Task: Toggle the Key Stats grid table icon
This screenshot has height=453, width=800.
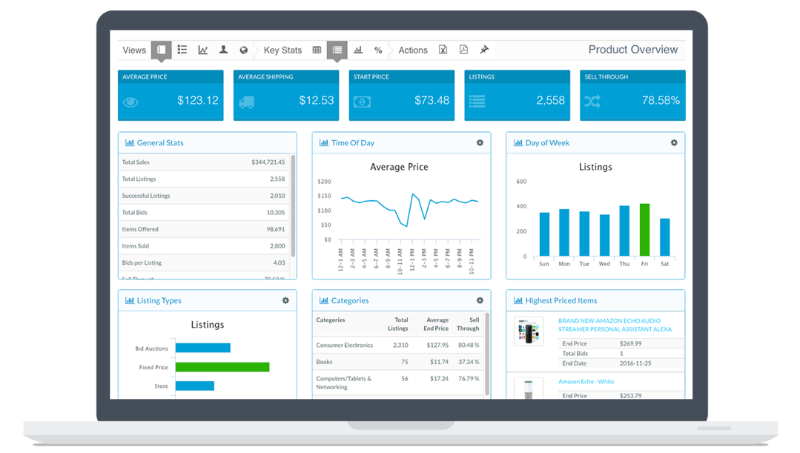Action: point(317,50)
